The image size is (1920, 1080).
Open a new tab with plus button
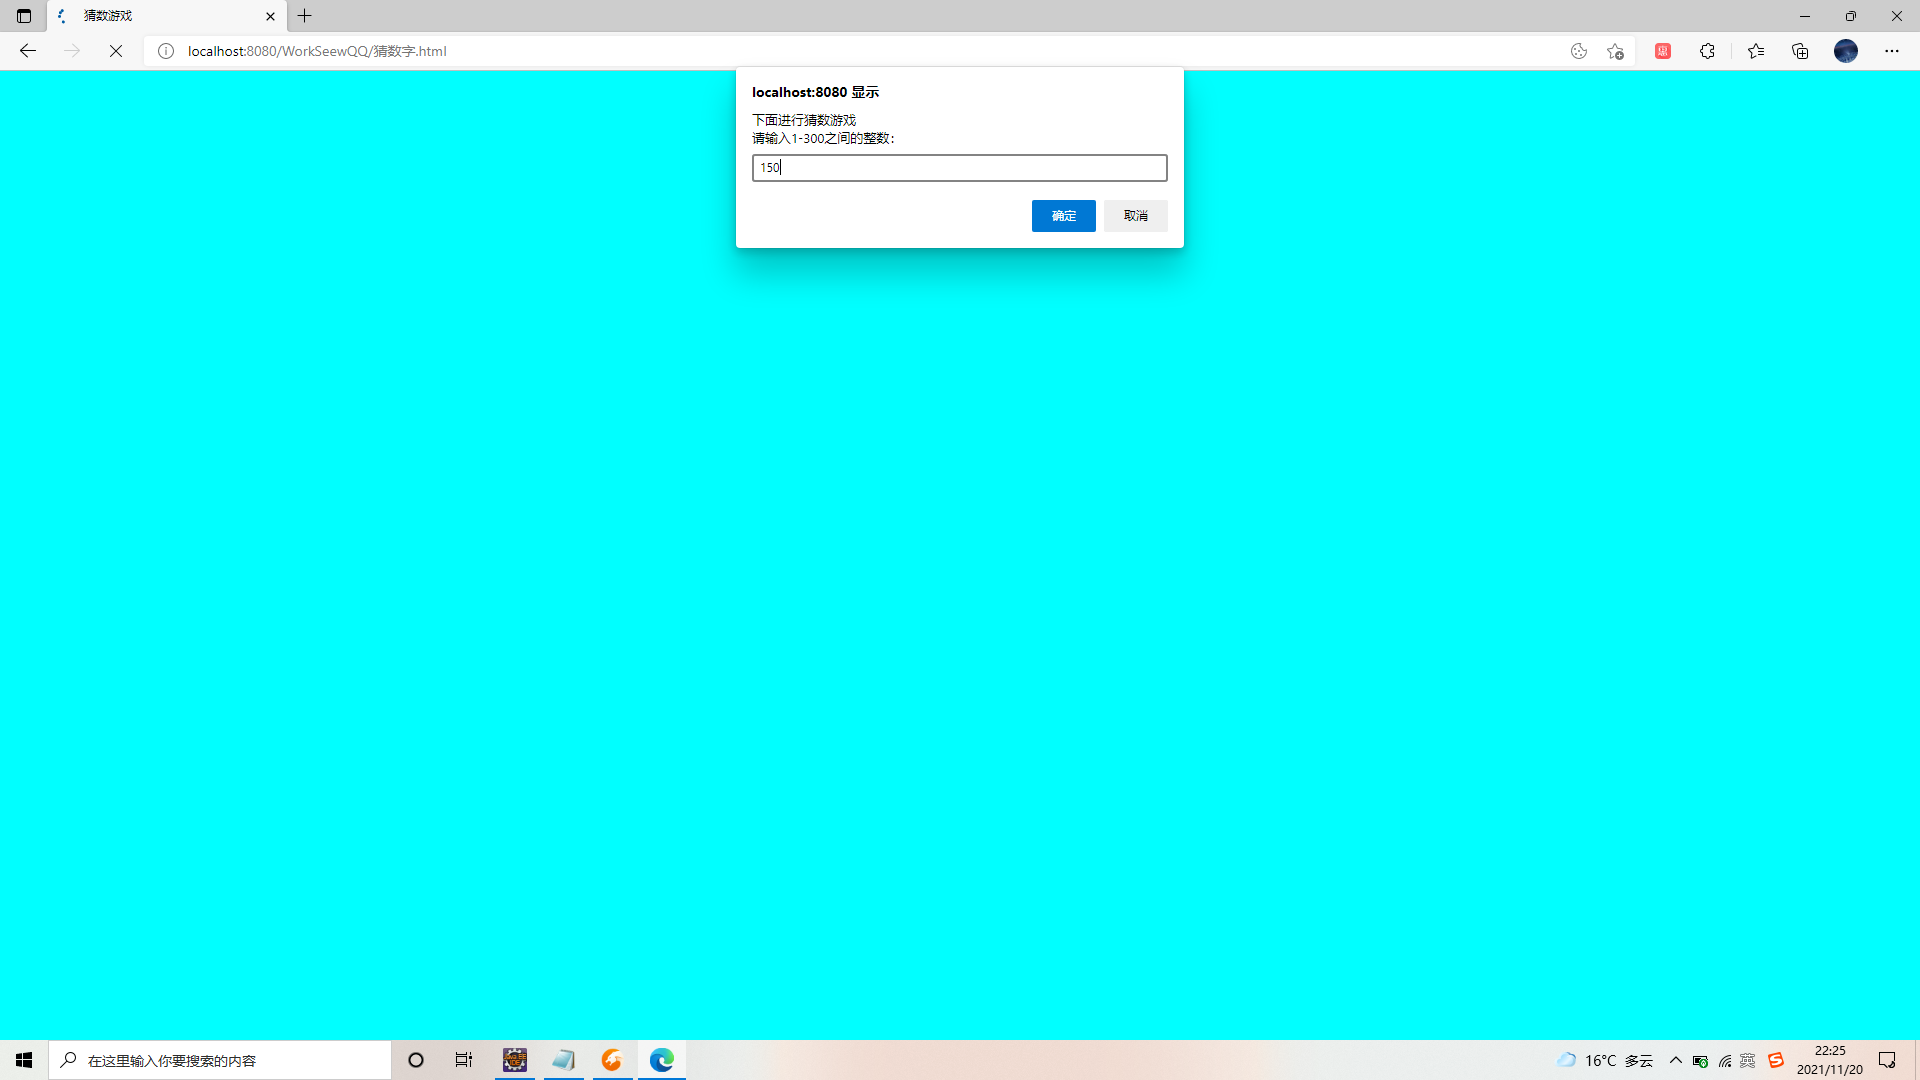[x=305, y=16]
